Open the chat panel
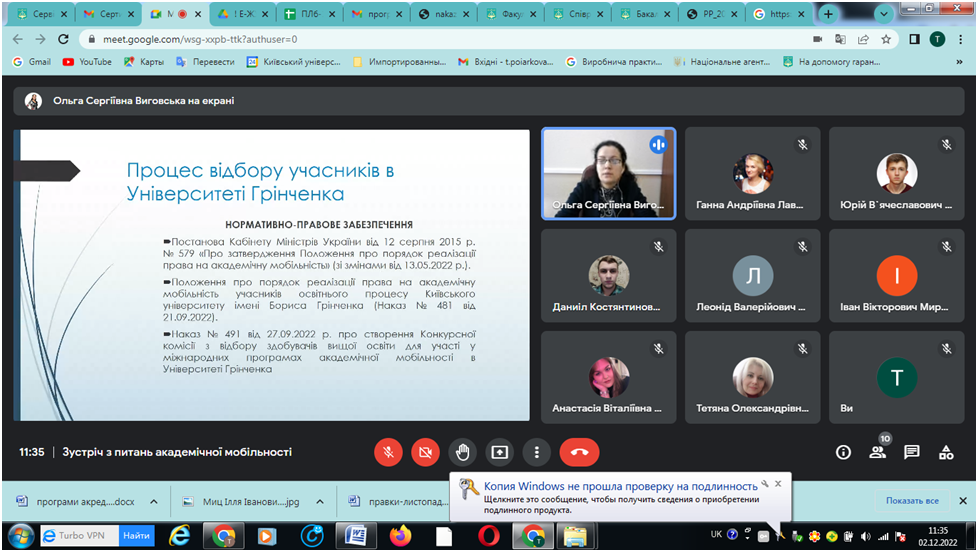978x552 pixels. [911, 452]
